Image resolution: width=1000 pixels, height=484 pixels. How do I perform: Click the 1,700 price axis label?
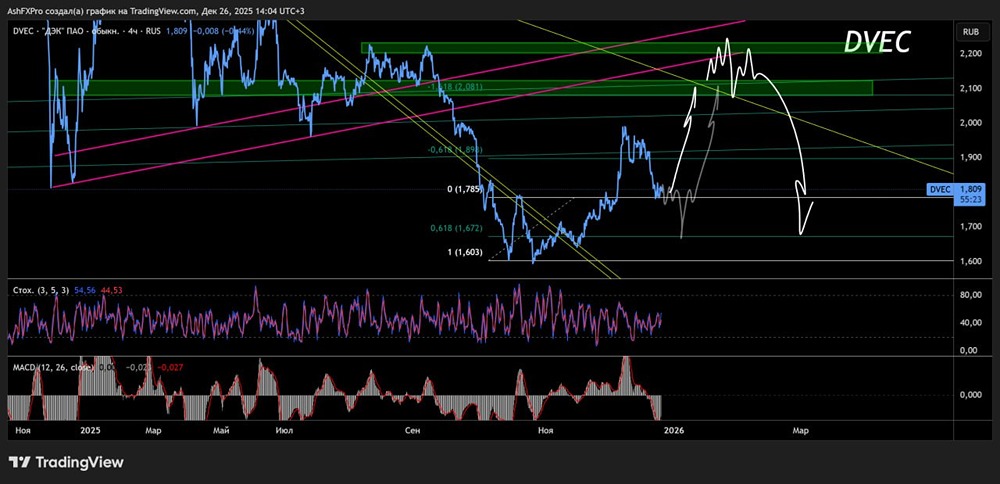pyautogui.click(x=972, y=226)
